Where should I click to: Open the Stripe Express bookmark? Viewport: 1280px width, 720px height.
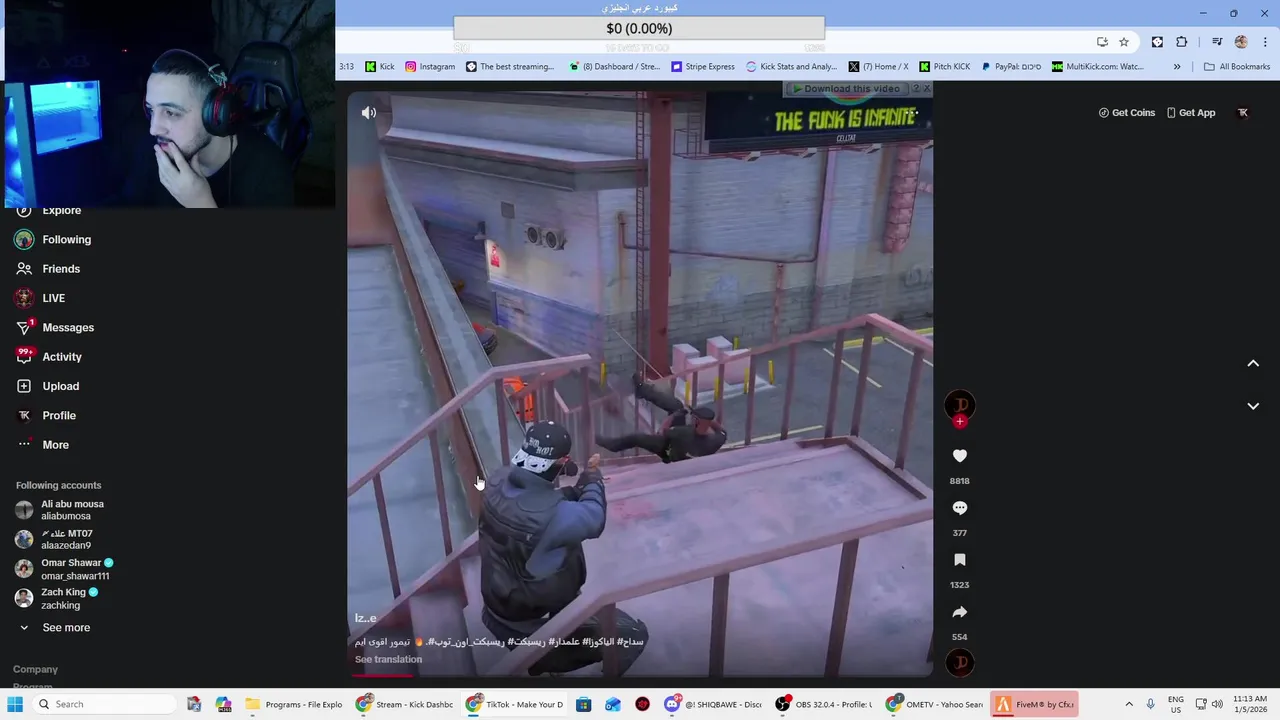pyautogui.click(x=703, y=67)
